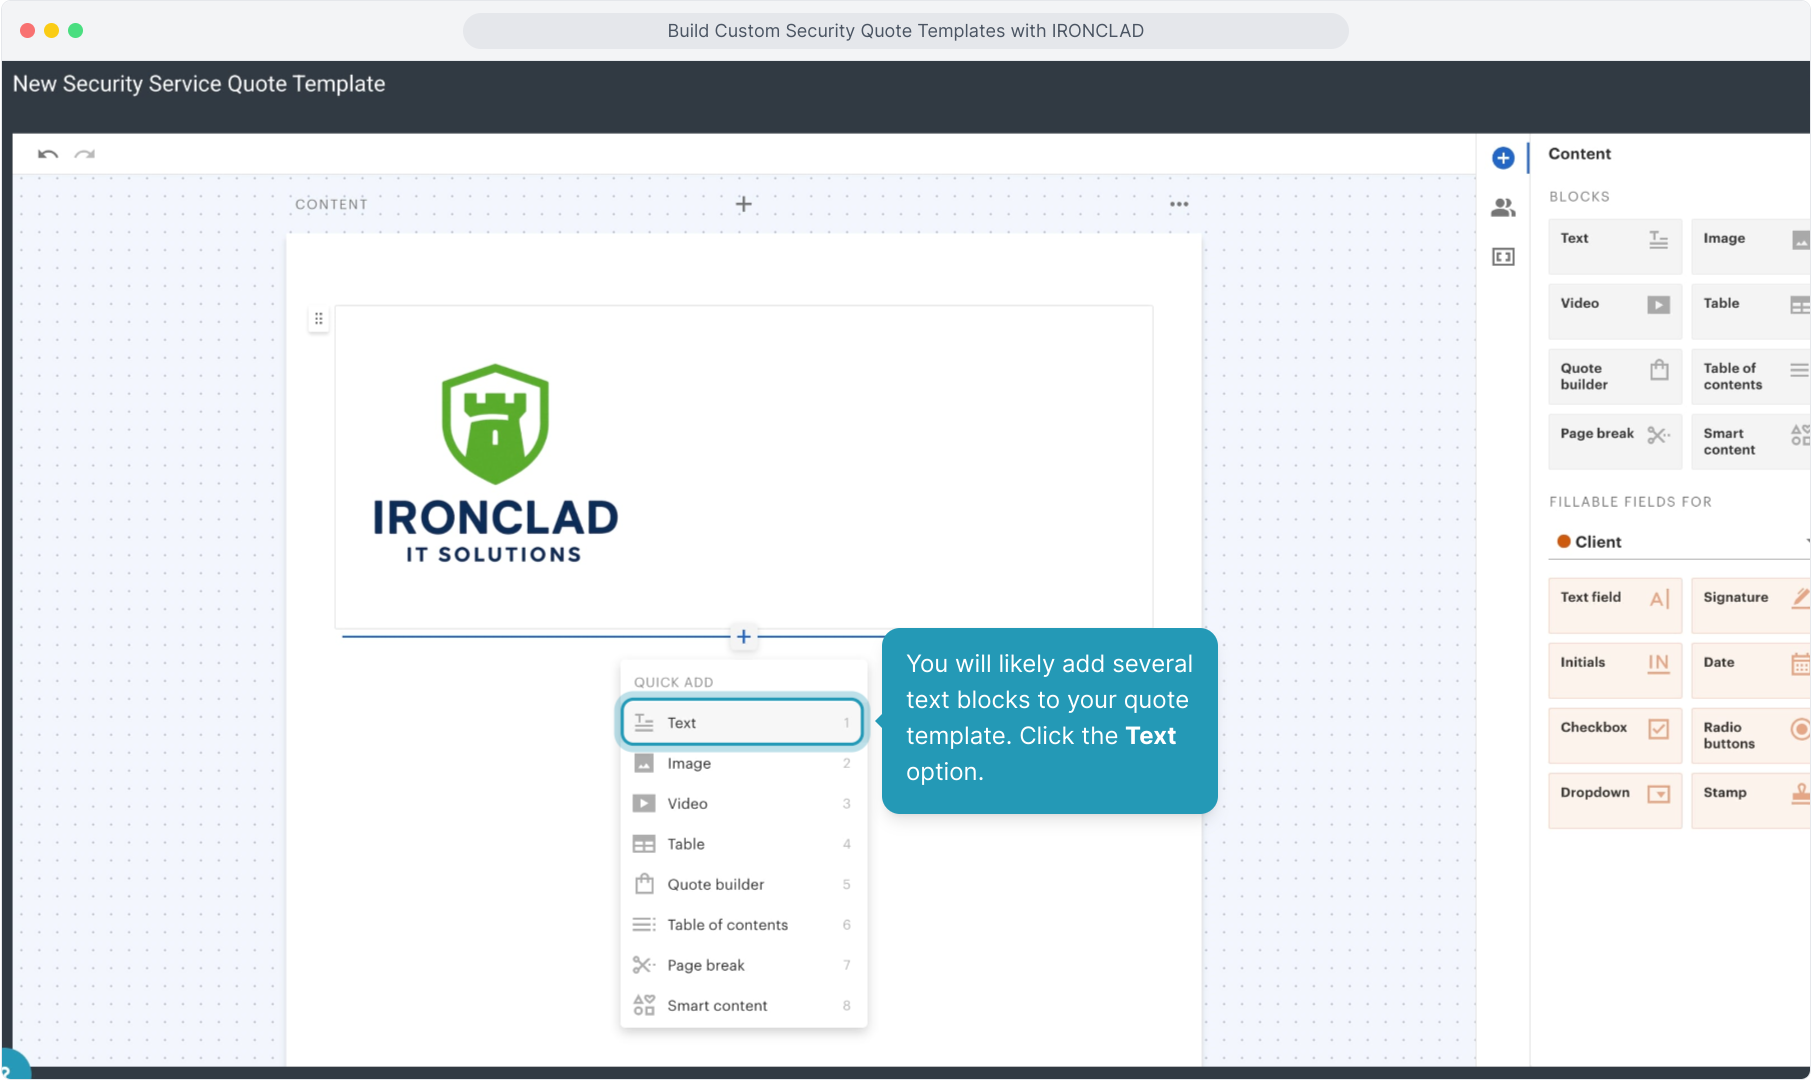Open the variables bracket icon in sidebar
1812x1080 pixels.
1502,257
